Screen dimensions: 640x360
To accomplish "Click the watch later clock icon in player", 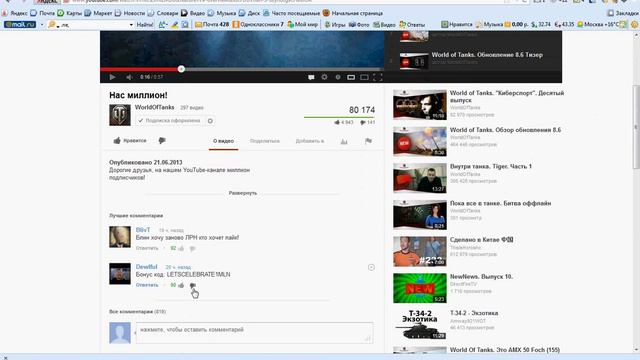I will click(338, 77).
